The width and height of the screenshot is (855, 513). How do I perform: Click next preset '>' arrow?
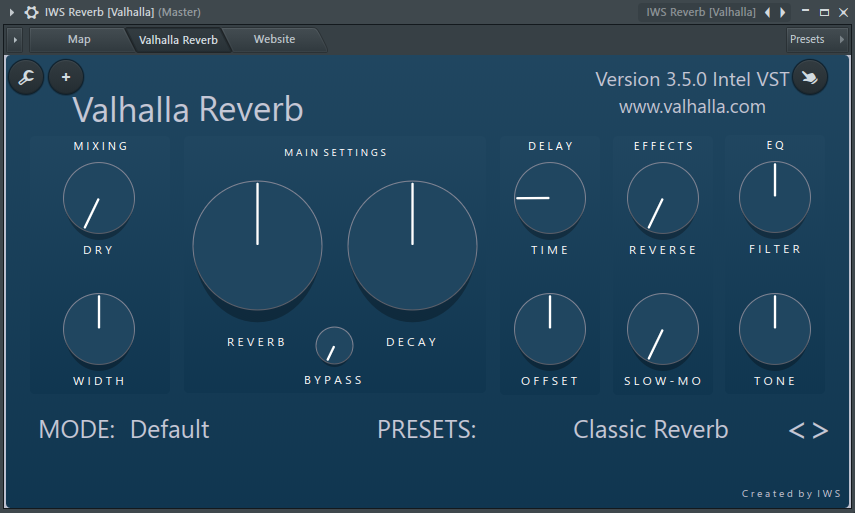[x=820, y=431]
